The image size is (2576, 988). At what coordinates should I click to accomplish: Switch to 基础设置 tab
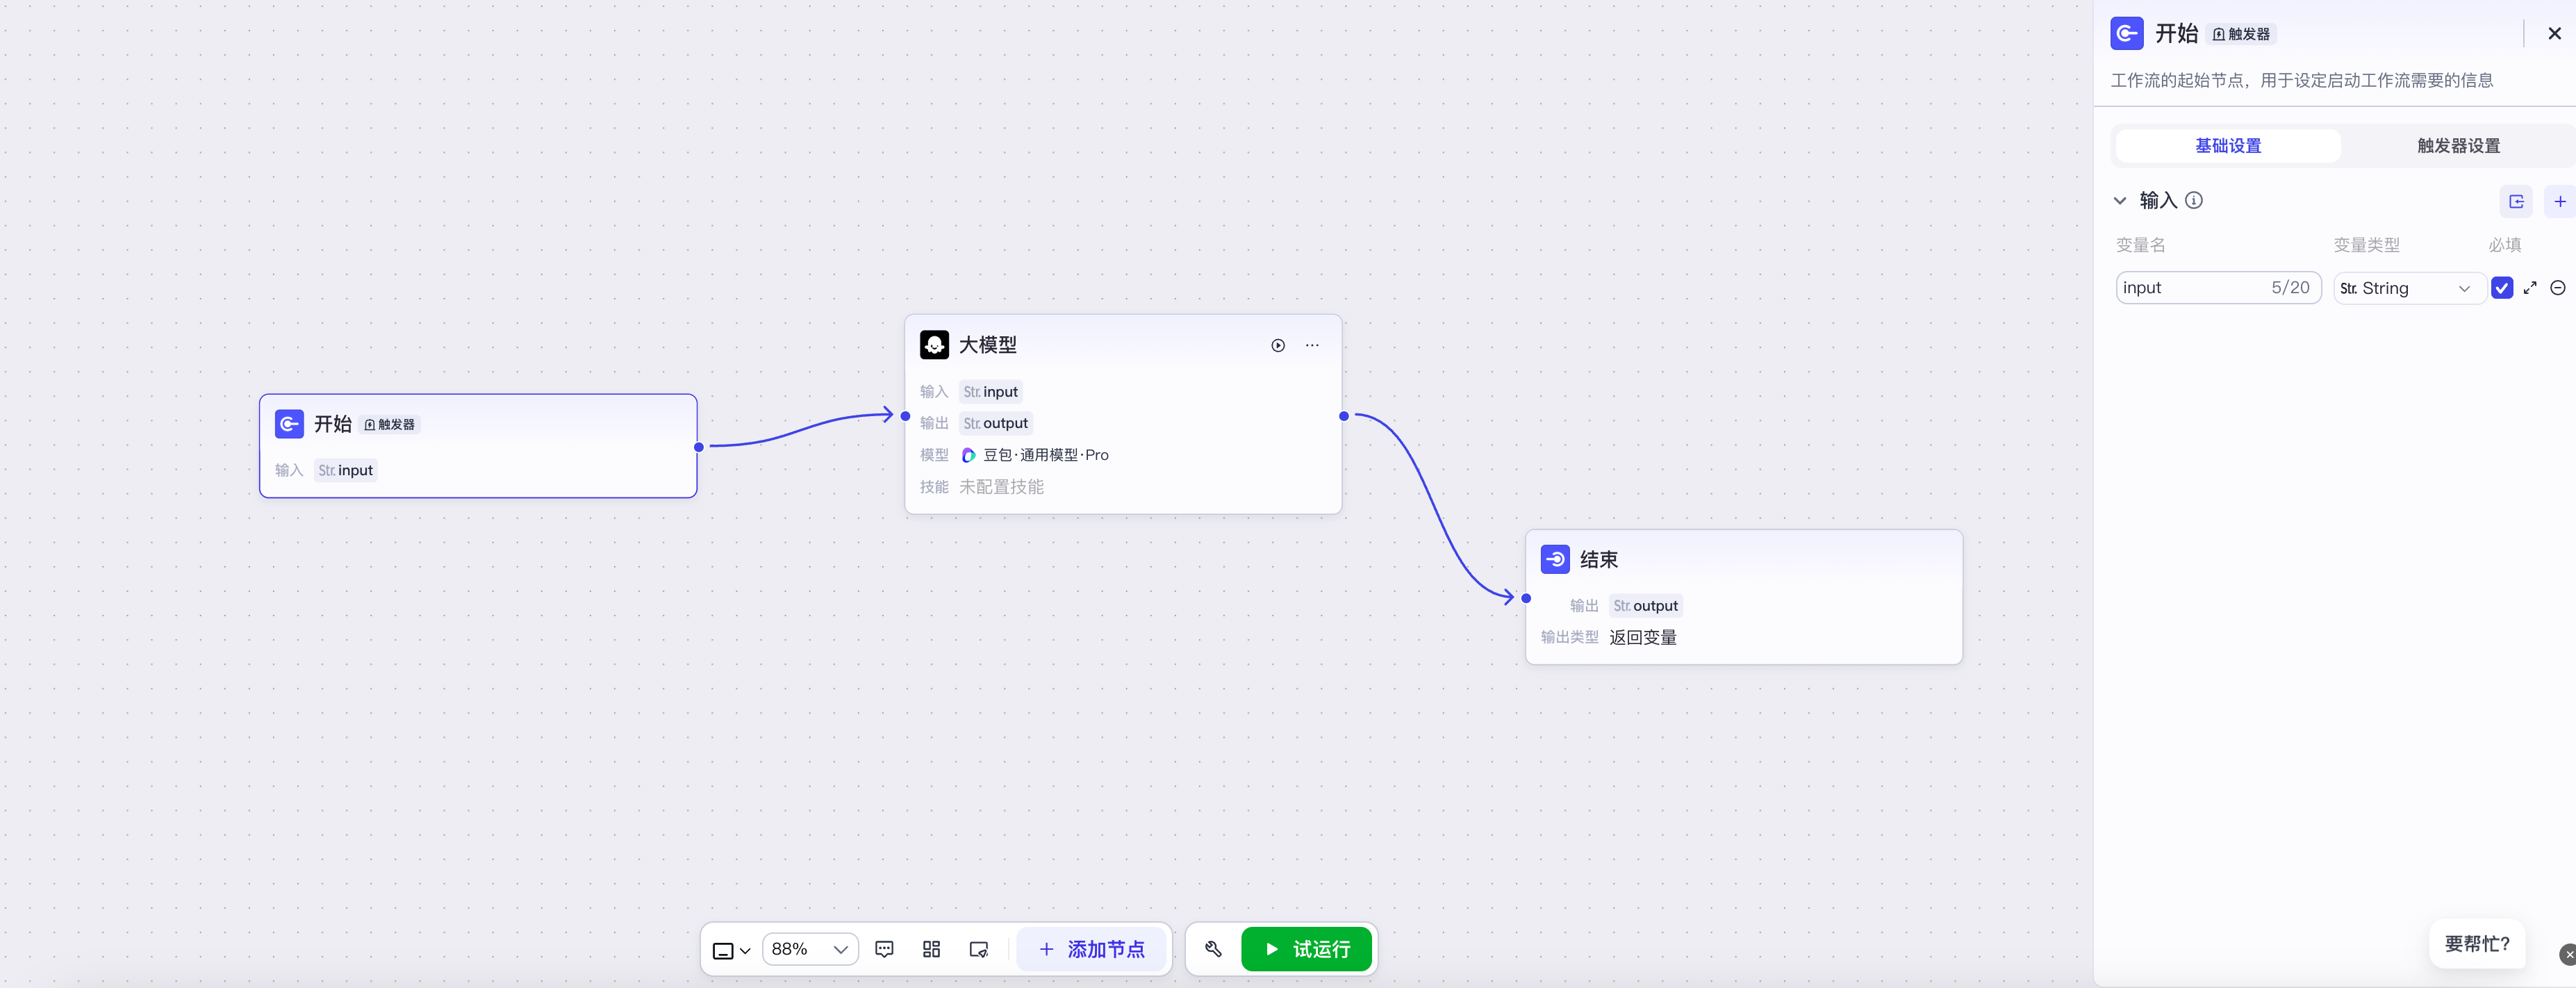pyautogui.click(x=2227, y=146)
